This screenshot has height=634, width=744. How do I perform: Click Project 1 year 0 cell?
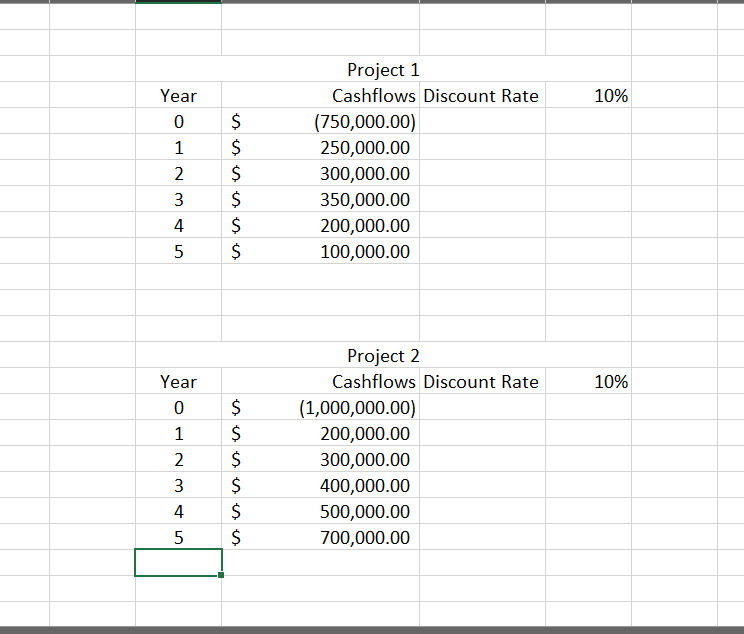pos(178,121)
